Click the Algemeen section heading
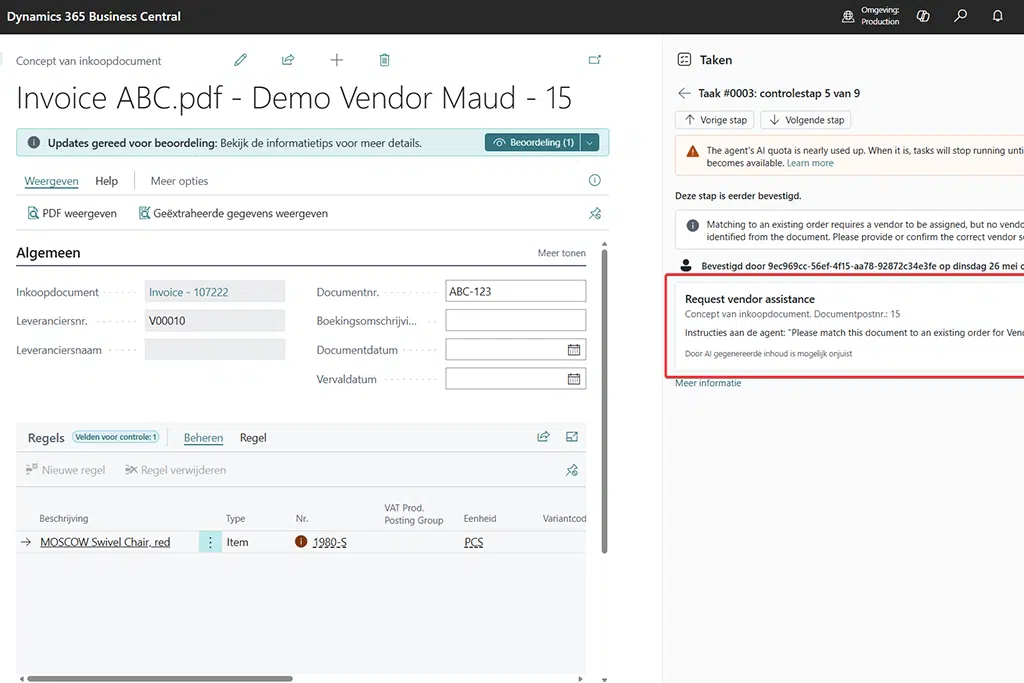 pos(48,253)
